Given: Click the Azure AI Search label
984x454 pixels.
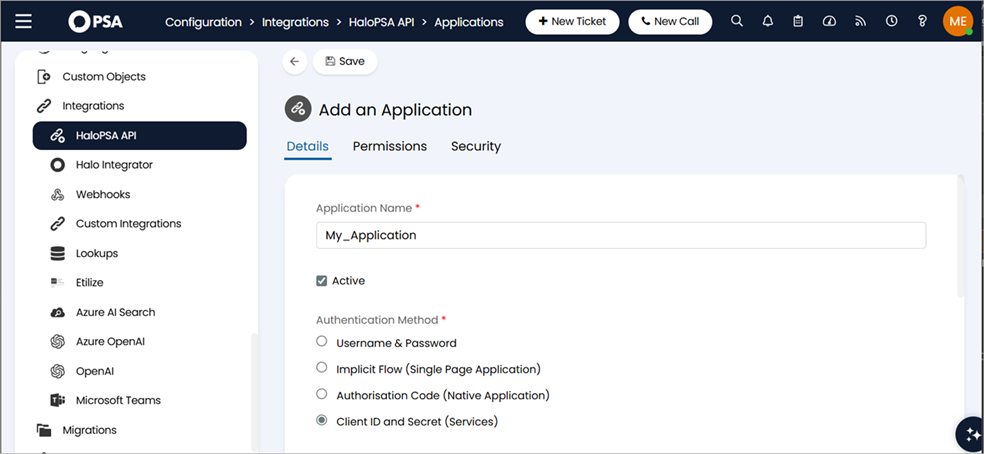Looking at the screenshot, I should click(x=115, y=312).
